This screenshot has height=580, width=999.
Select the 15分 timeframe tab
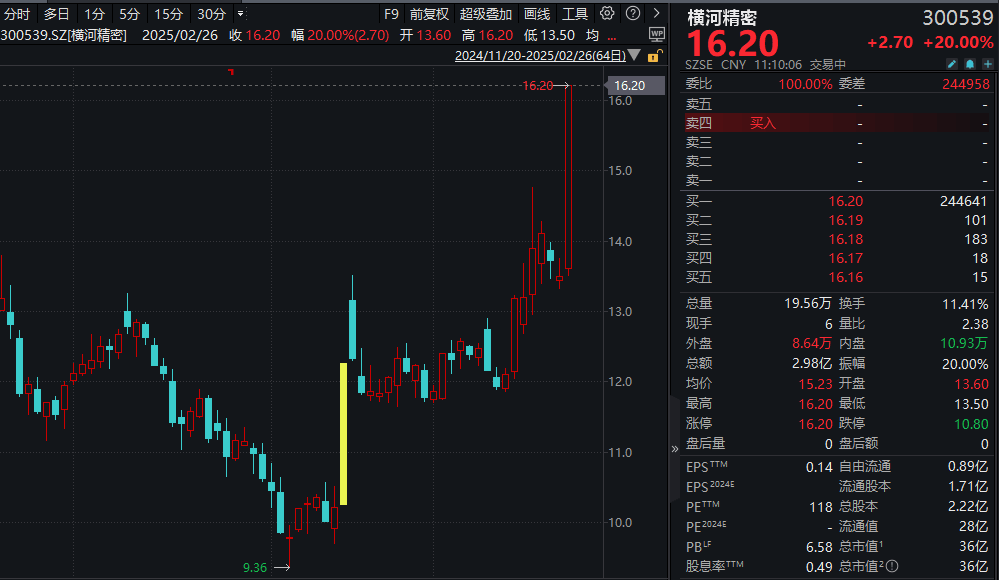click(168, 14)
